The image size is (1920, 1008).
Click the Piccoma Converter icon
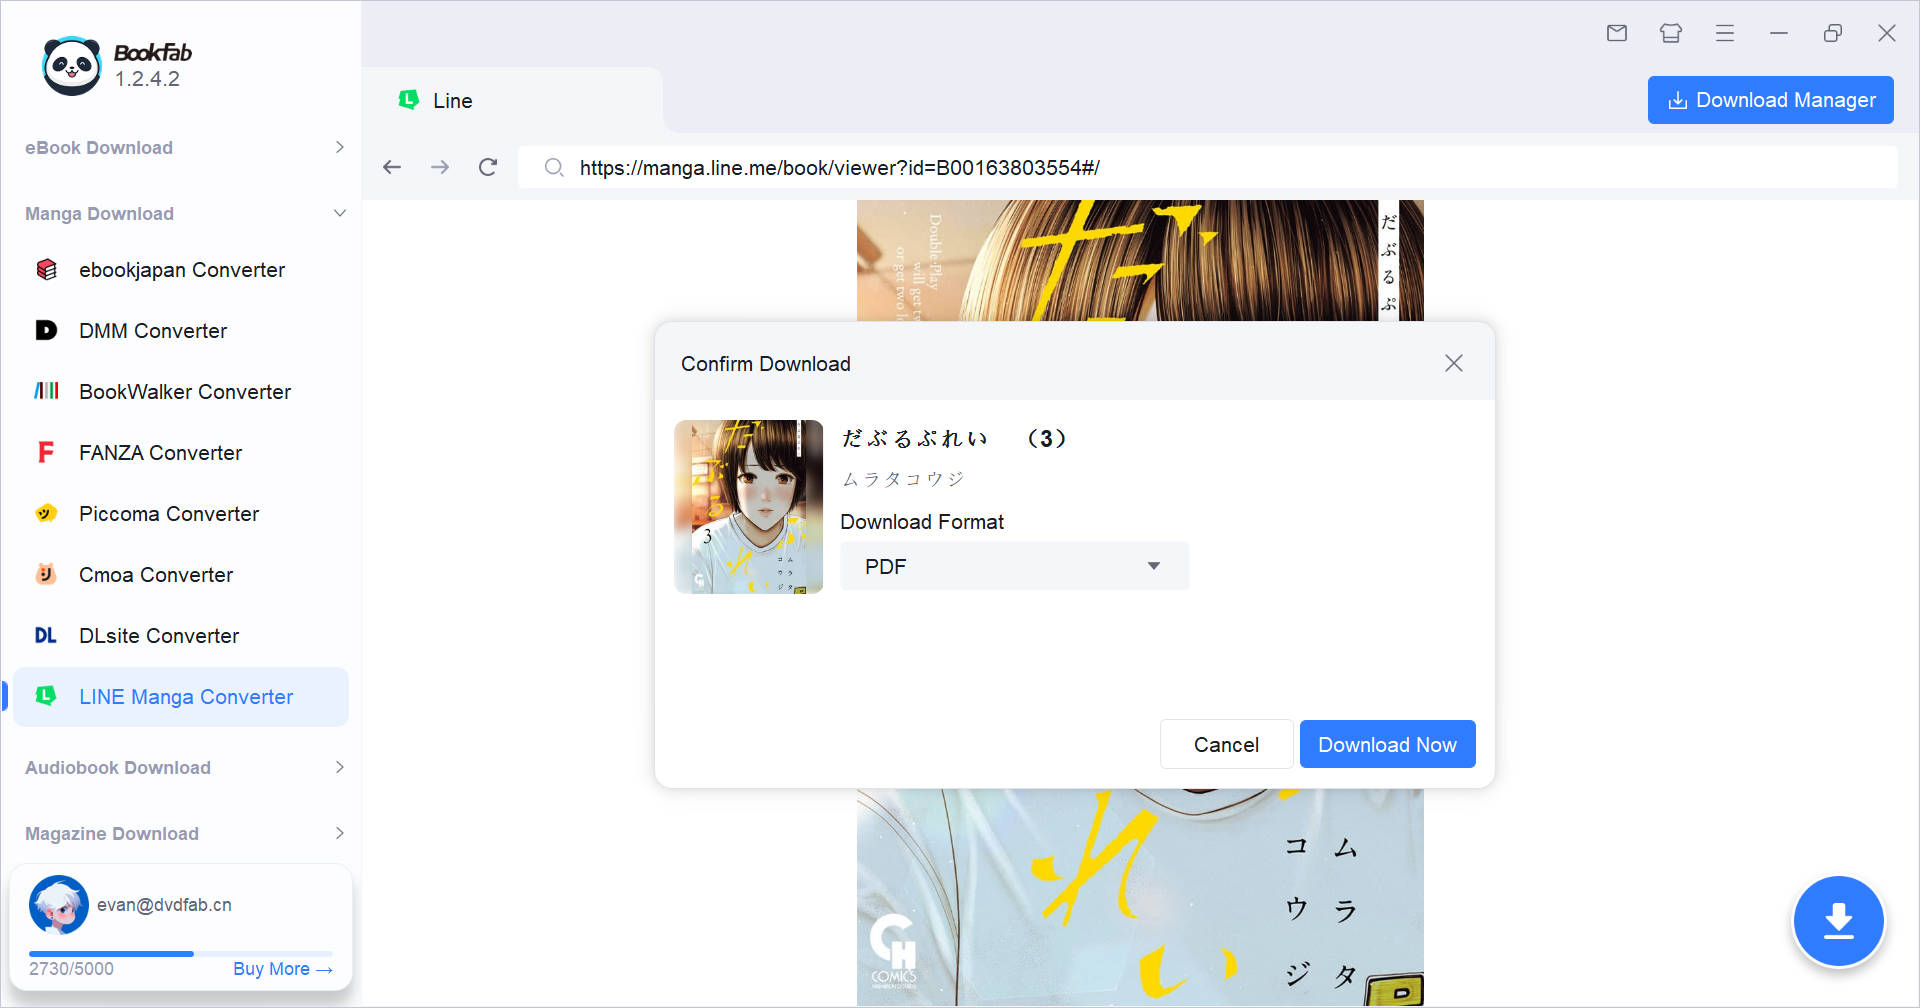click(46, 514)
